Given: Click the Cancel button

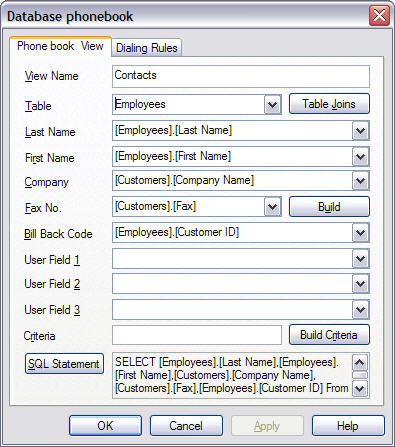Looking at the screenshot, I should [186, 426].
